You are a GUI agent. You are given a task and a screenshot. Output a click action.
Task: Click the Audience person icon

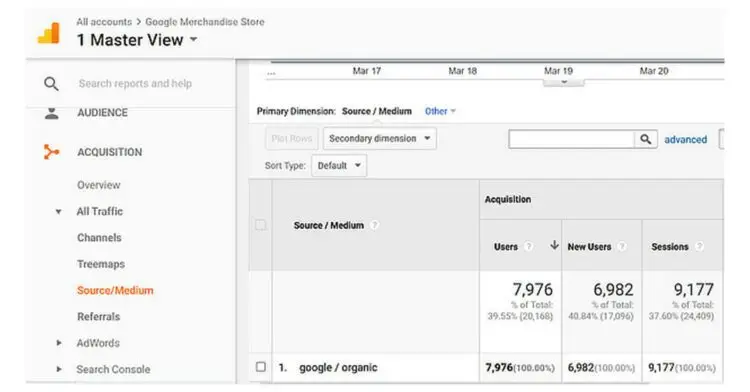[x=51, y=113]
